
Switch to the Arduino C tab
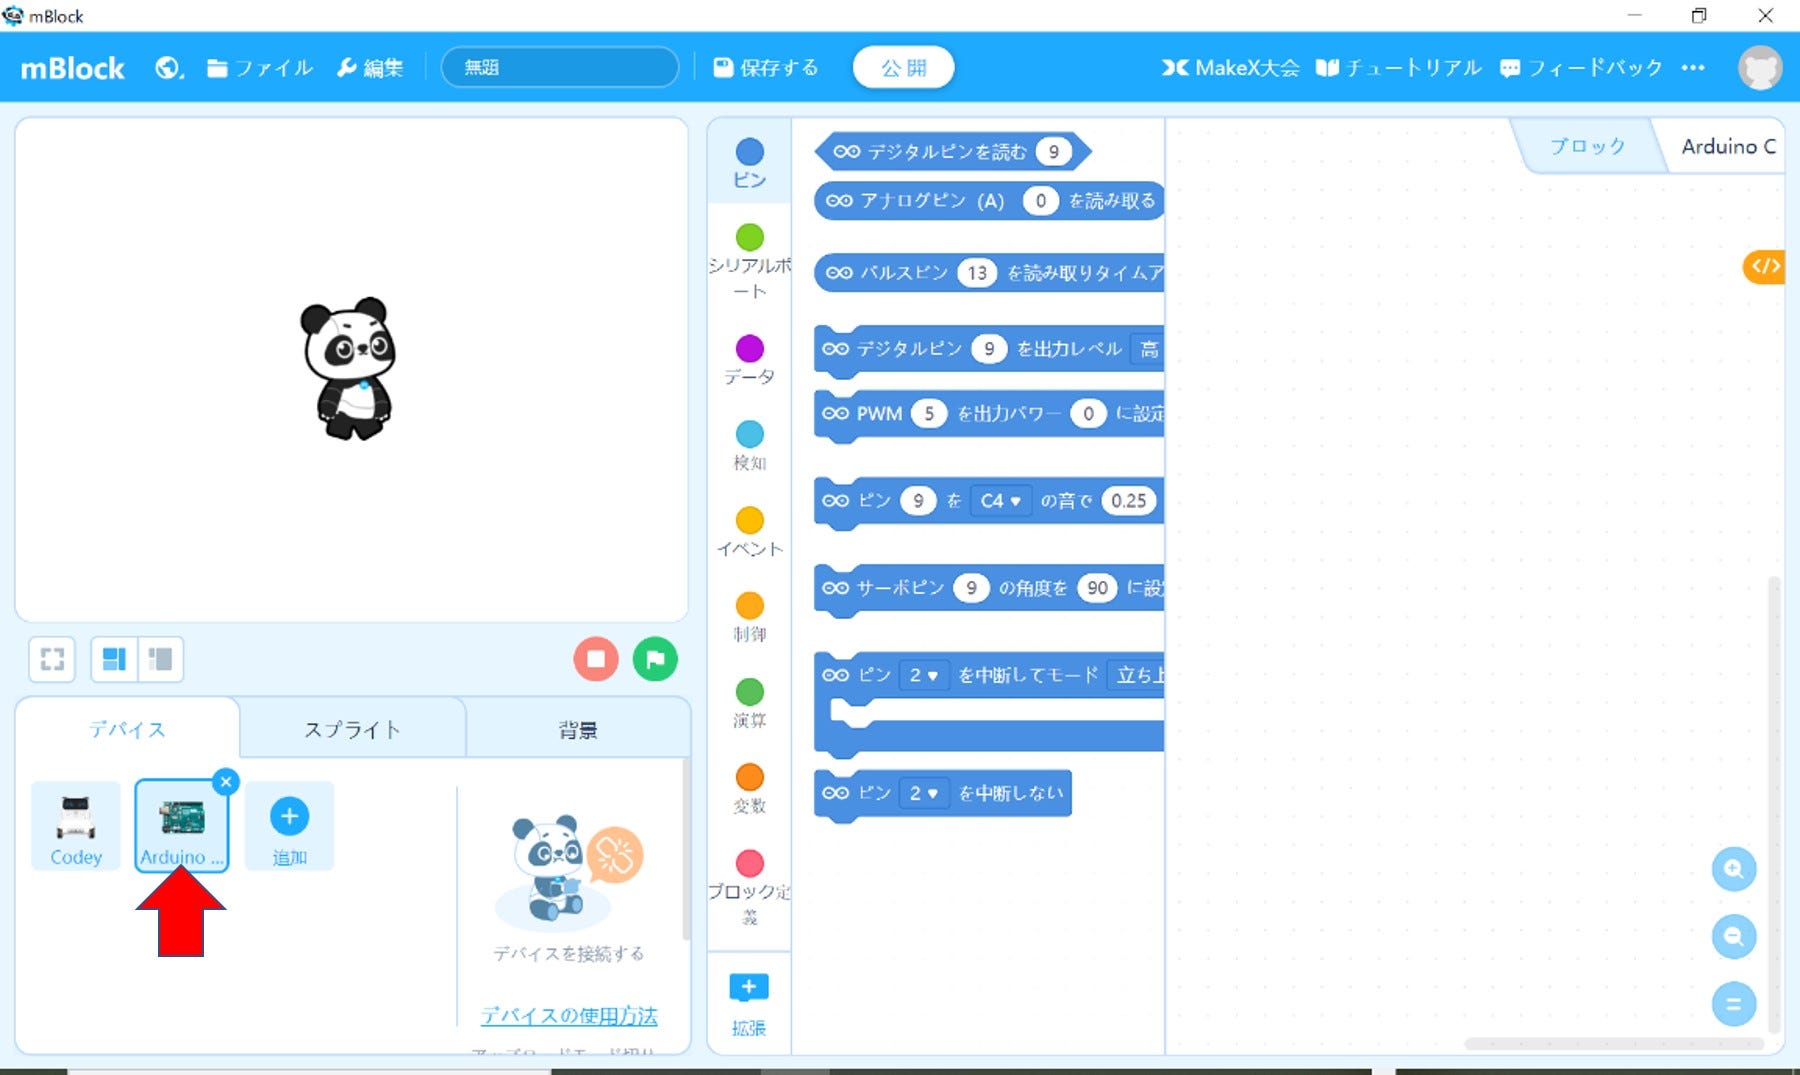coord(1728,146)
